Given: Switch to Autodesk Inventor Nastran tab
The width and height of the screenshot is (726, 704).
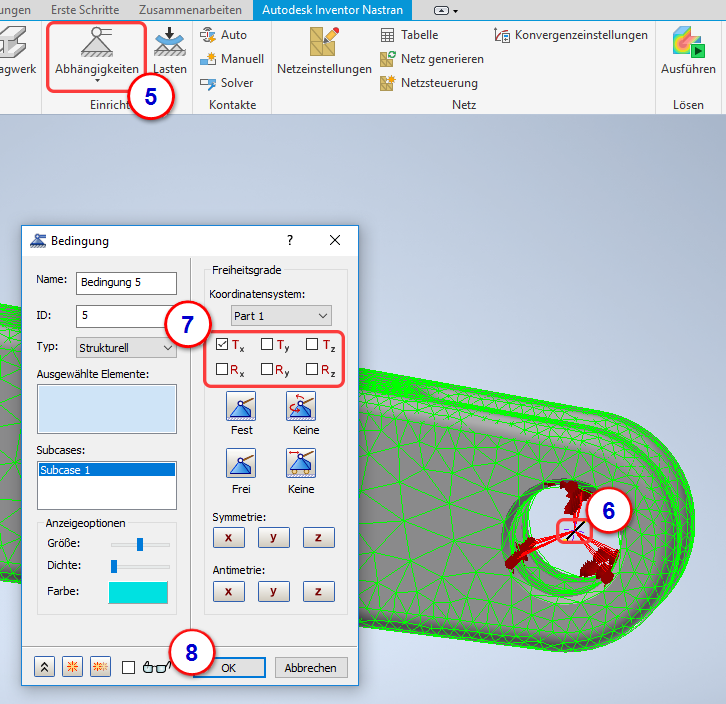Looking at the screenshot, I should [x=332, y=10].
